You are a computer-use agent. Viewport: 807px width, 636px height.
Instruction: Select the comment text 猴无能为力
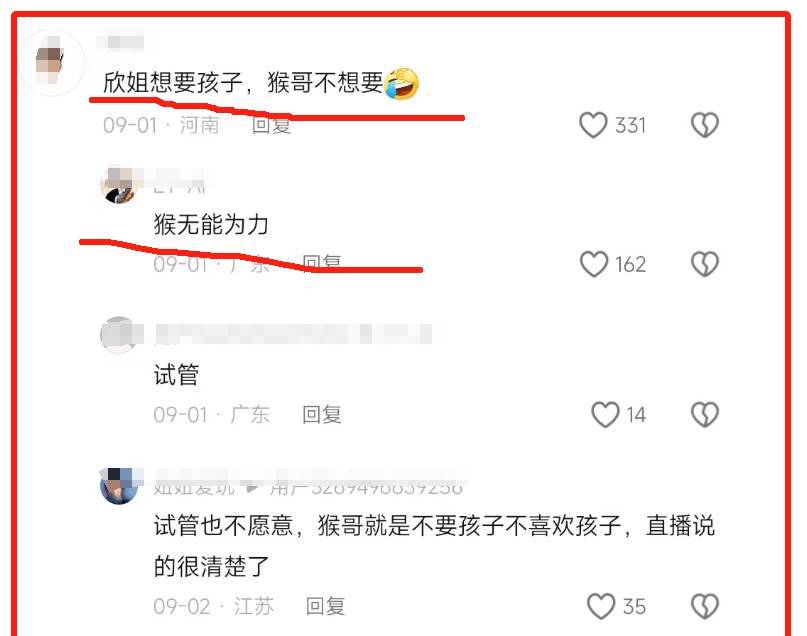pyautogui.click(x=211, y=224)
